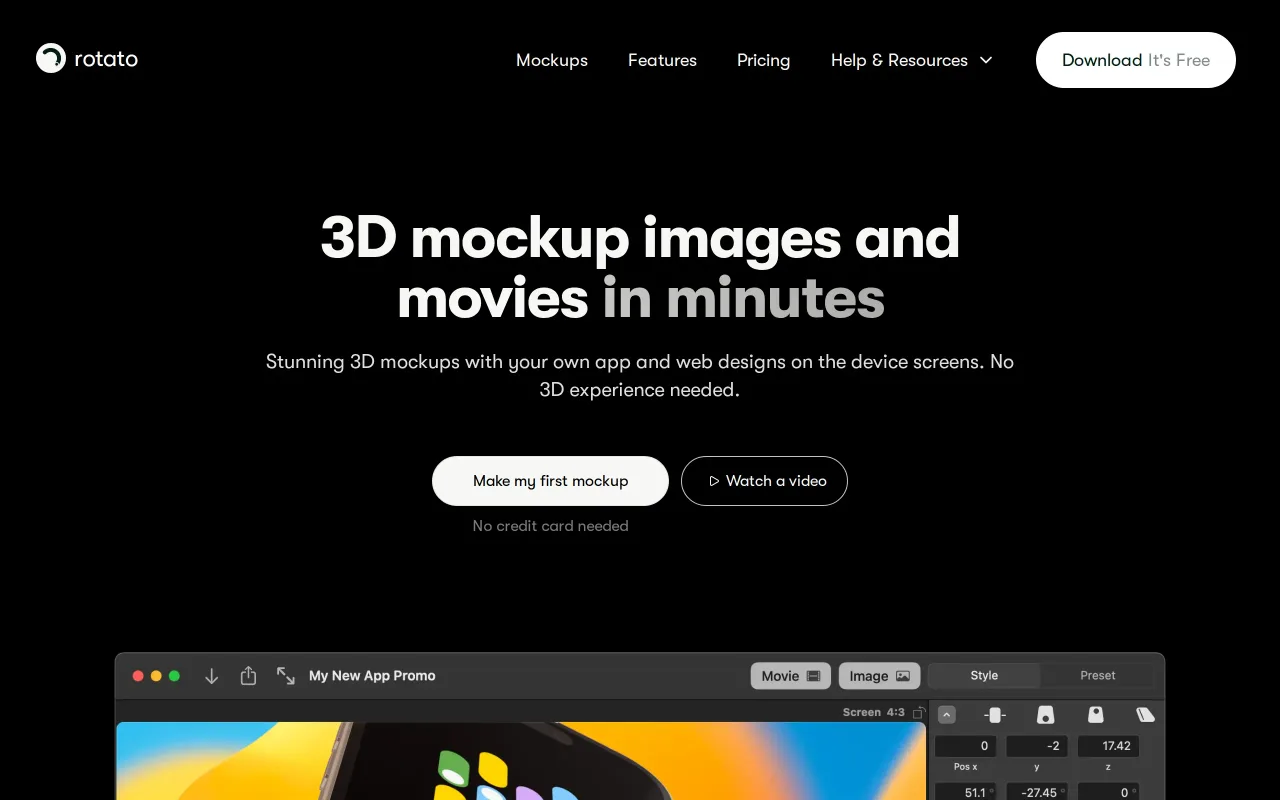The image size is (1280, 800).
Task: Click the screen rotate icon next to 4:3
Action: click(919, 712)
